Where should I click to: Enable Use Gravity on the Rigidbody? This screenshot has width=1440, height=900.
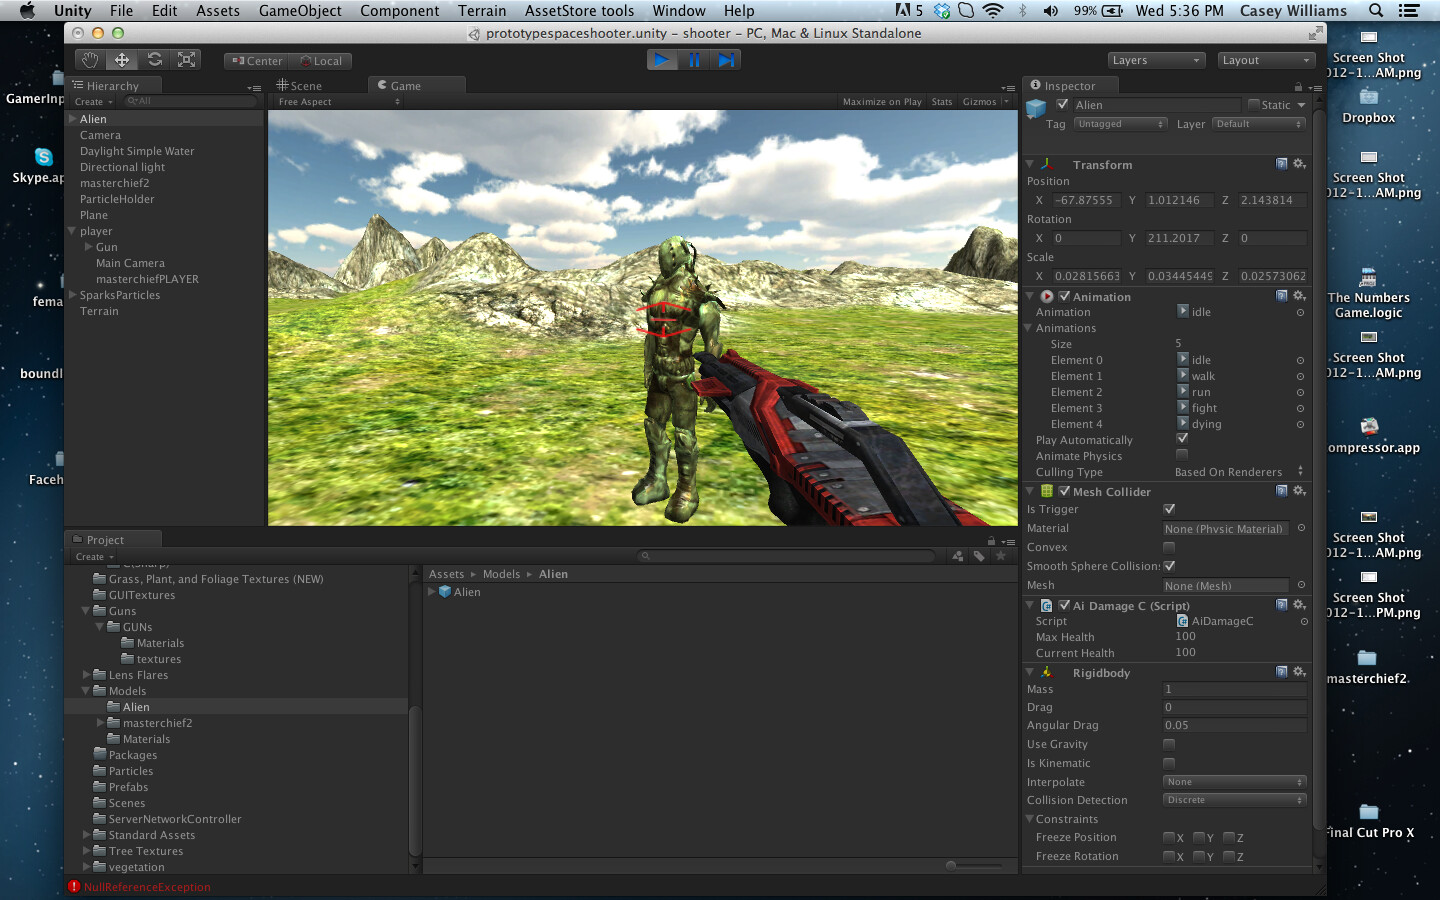click(x=1168, y=744)
